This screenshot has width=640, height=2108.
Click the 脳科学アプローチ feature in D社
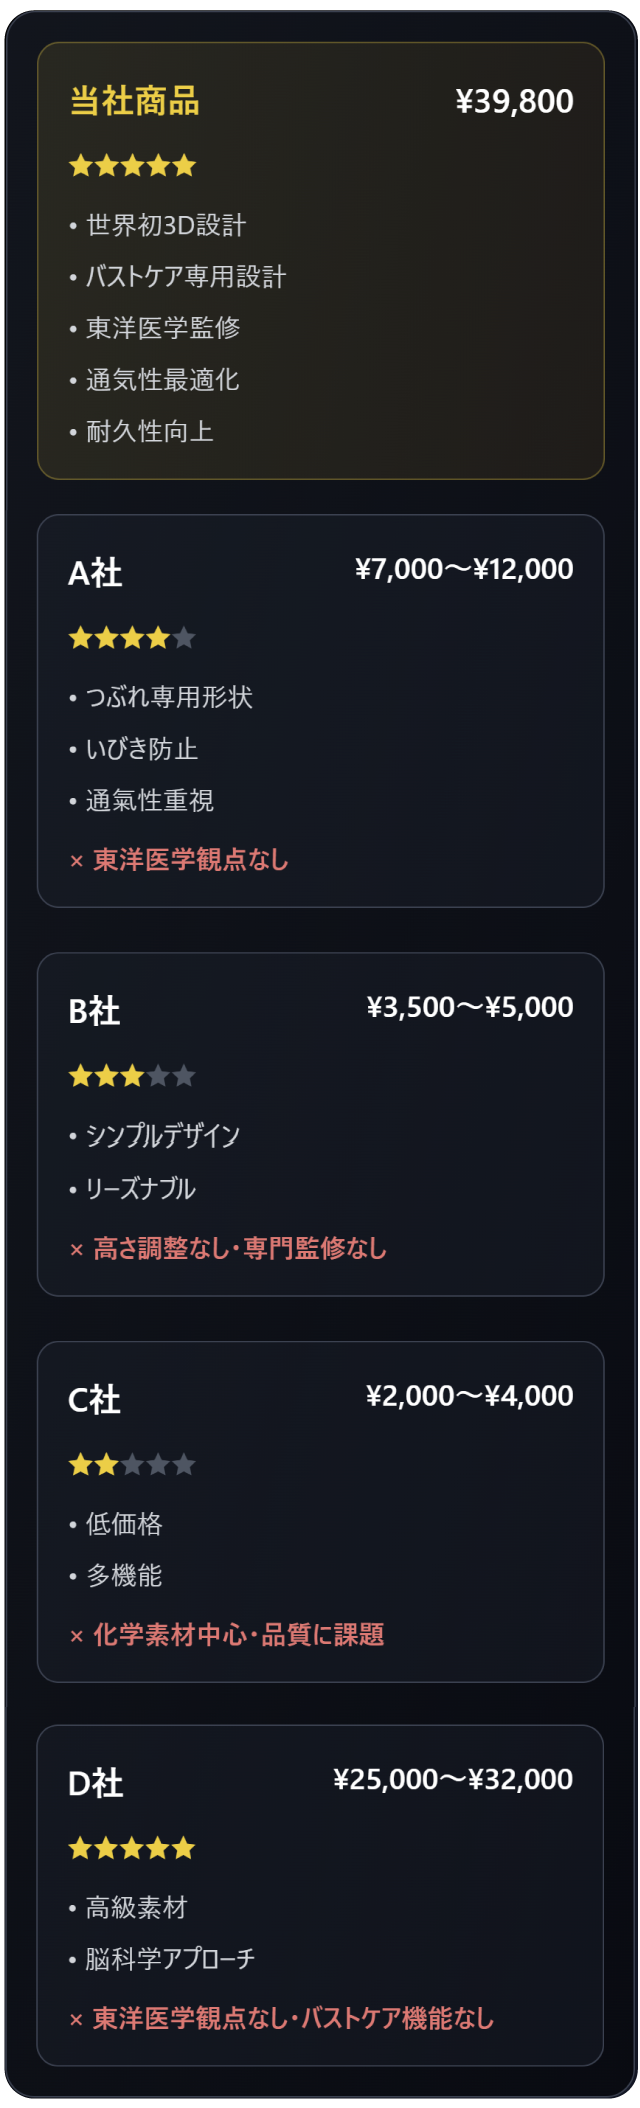(x=170, y=1958)
